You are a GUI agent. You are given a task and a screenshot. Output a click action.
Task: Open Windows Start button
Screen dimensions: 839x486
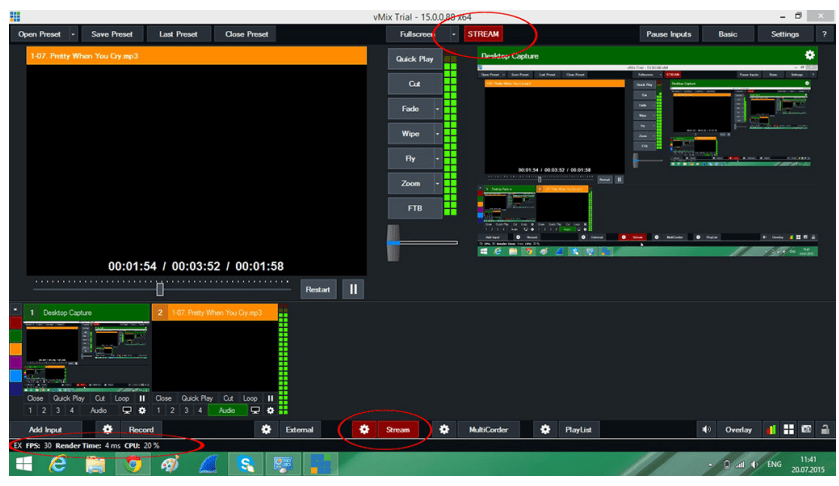tap(24, 464)
